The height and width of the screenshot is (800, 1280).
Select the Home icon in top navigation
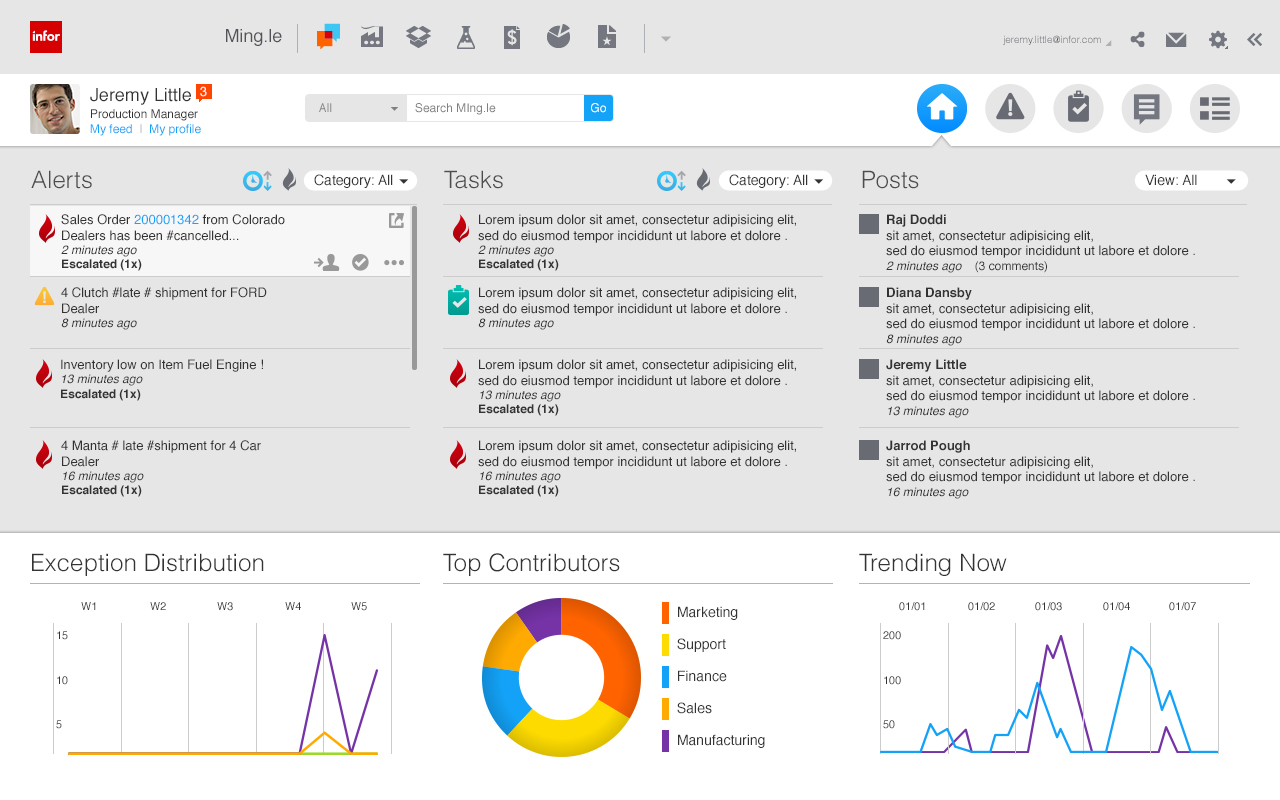[x=941, y=108]
